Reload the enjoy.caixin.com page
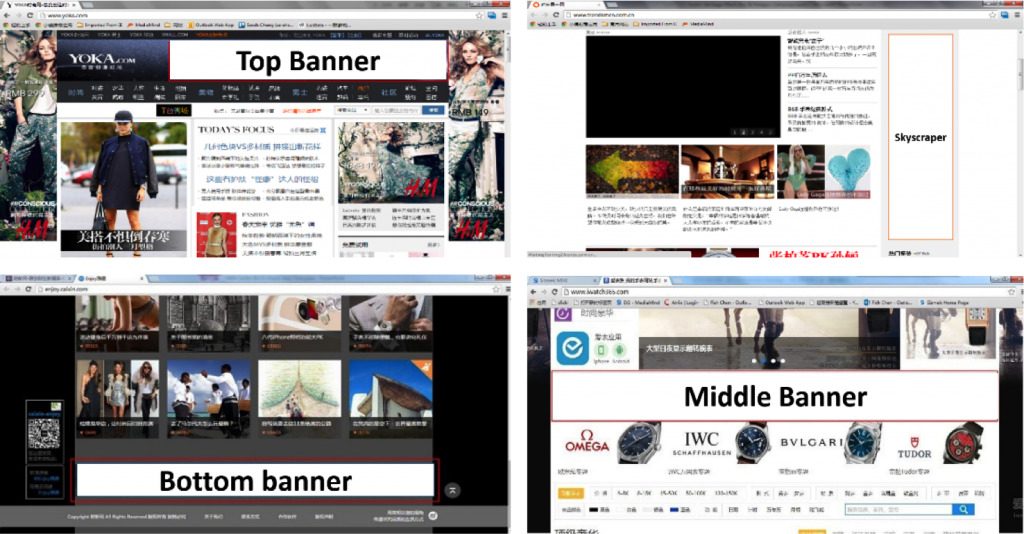Viewport: 1024px width, 534px height. 29,289
